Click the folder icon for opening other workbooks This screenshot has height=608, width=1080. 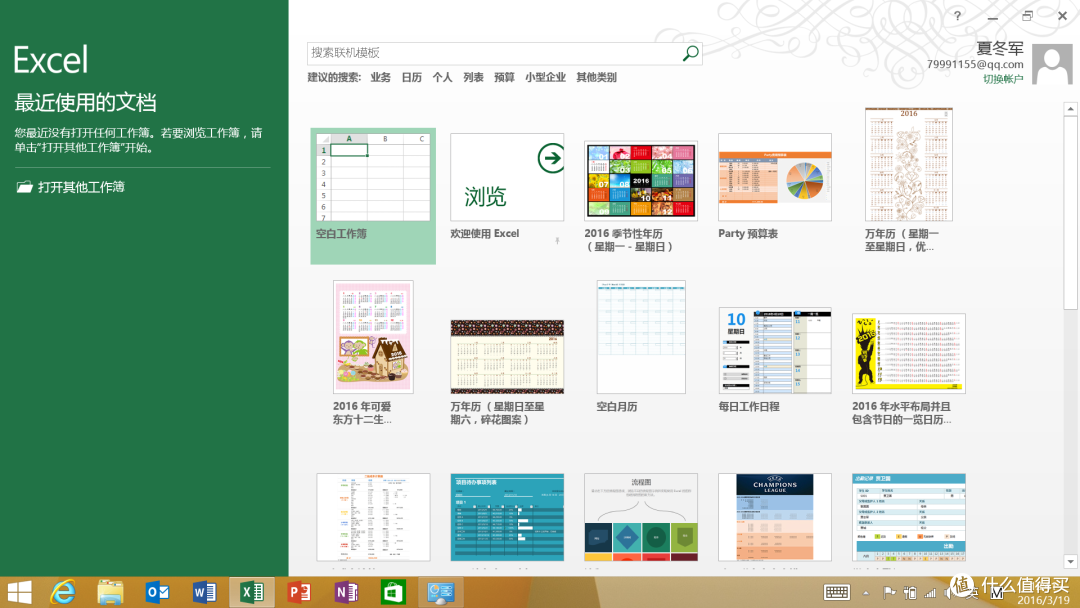pyautogui.click(x=24, y=187)
